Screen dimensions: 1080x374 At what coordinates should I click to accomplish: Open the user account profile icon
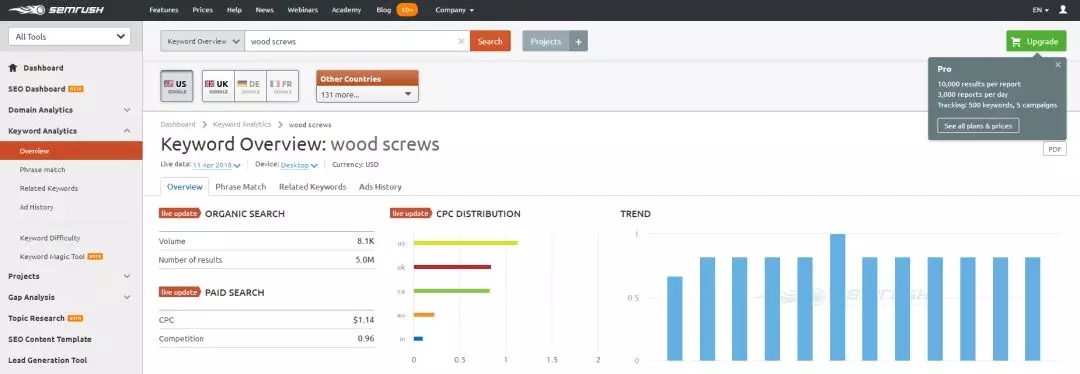point(1063,10)
